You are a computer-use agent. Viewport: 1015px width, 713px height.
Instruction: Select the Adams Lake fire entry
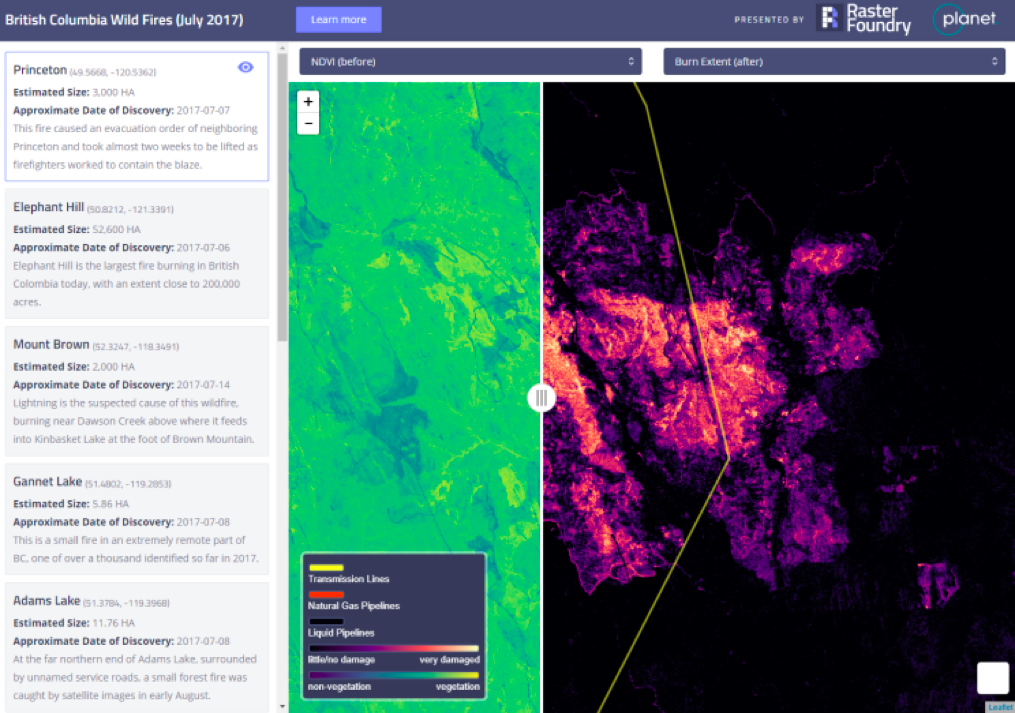pyautogui.click(x=137, y=646)
